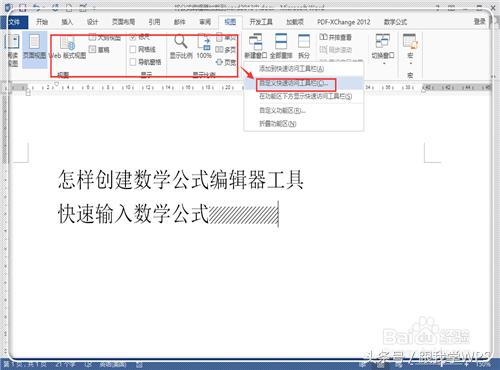Click 拆分 split window button
This screenshot has width=500, height=370.
pos(304,47)
